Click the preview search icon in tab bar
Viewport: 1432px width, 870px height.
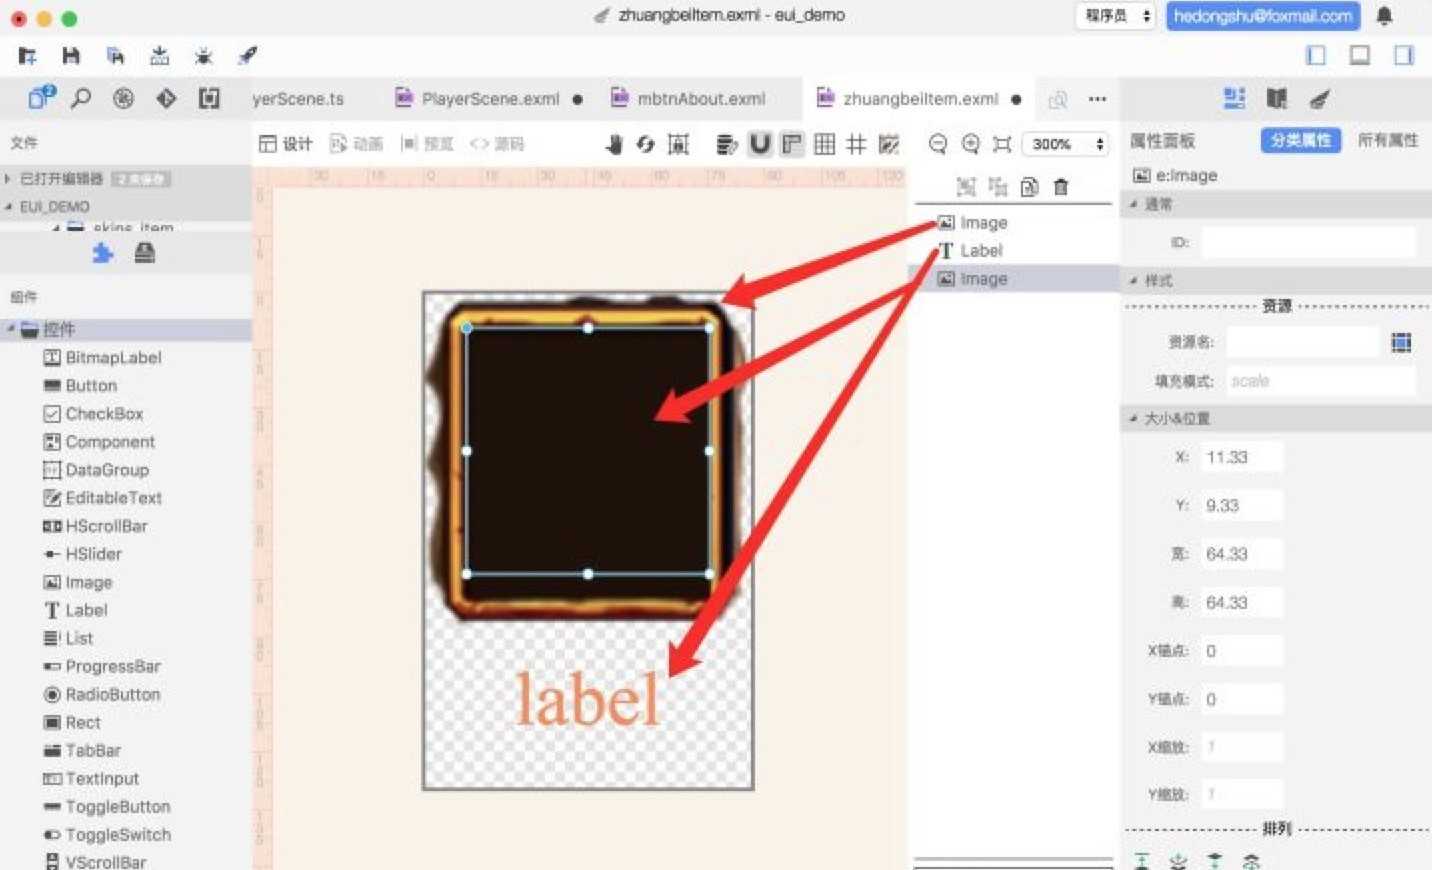[x=1057, y=99]
